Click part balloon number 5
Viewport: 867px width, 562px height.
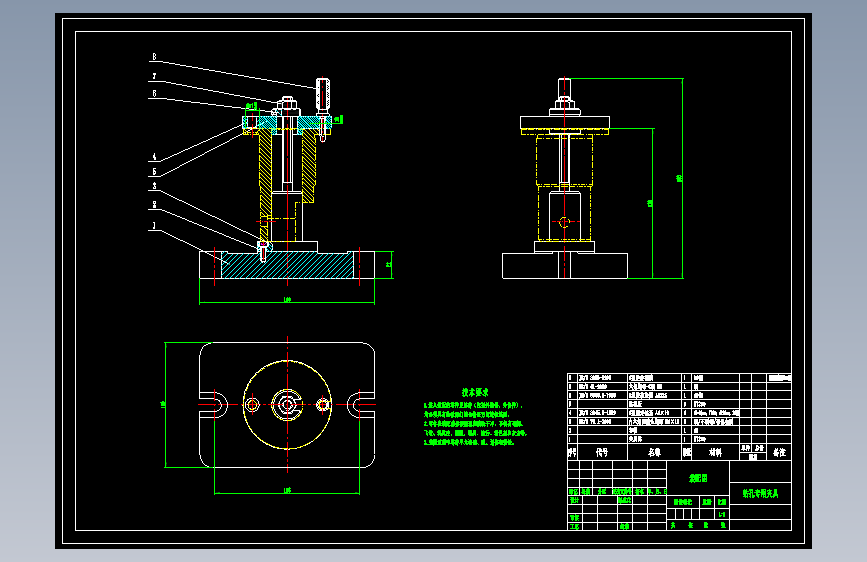click(x=154, y=171)
